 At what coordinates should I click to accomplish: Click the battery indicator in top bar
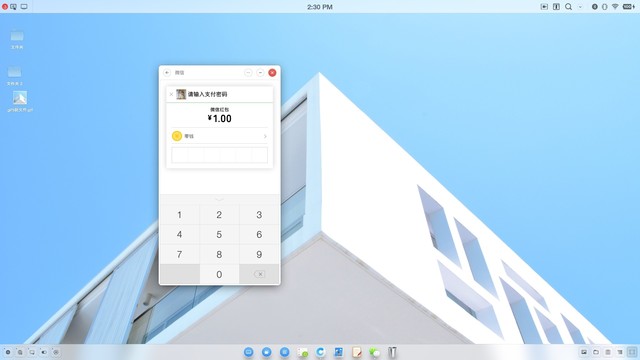(629, 7)
